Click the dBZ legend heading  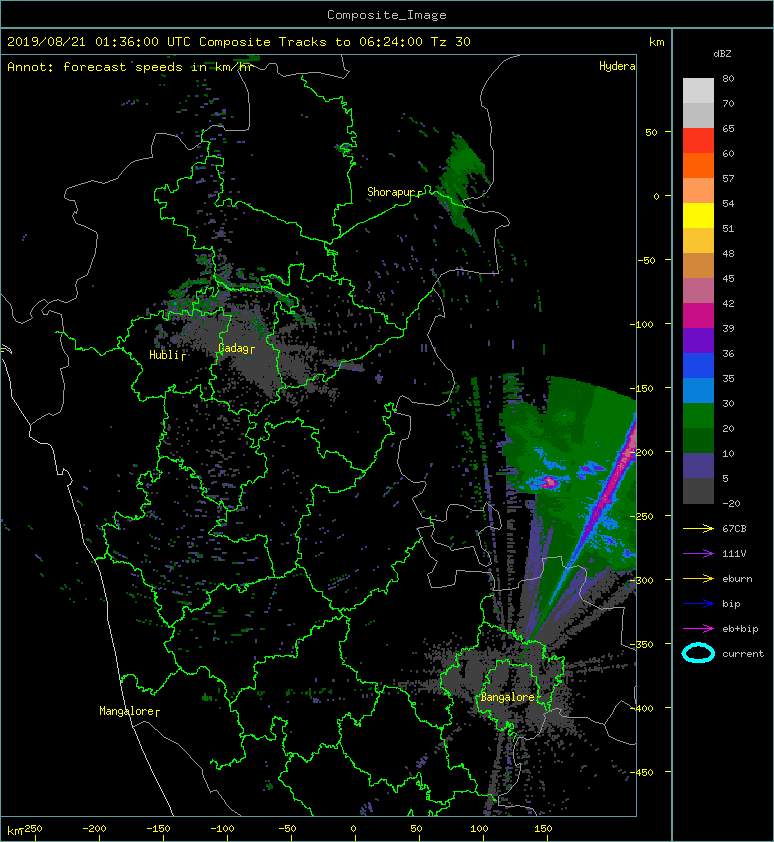click(722, 54)
